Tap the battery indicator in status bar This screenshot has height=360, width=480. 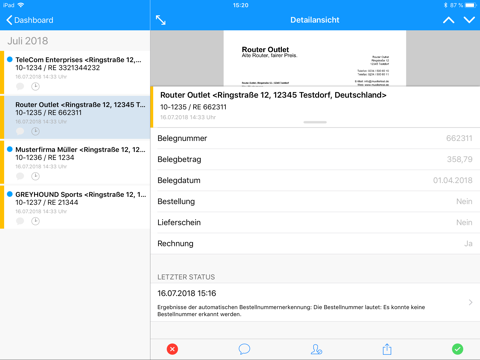471,5
